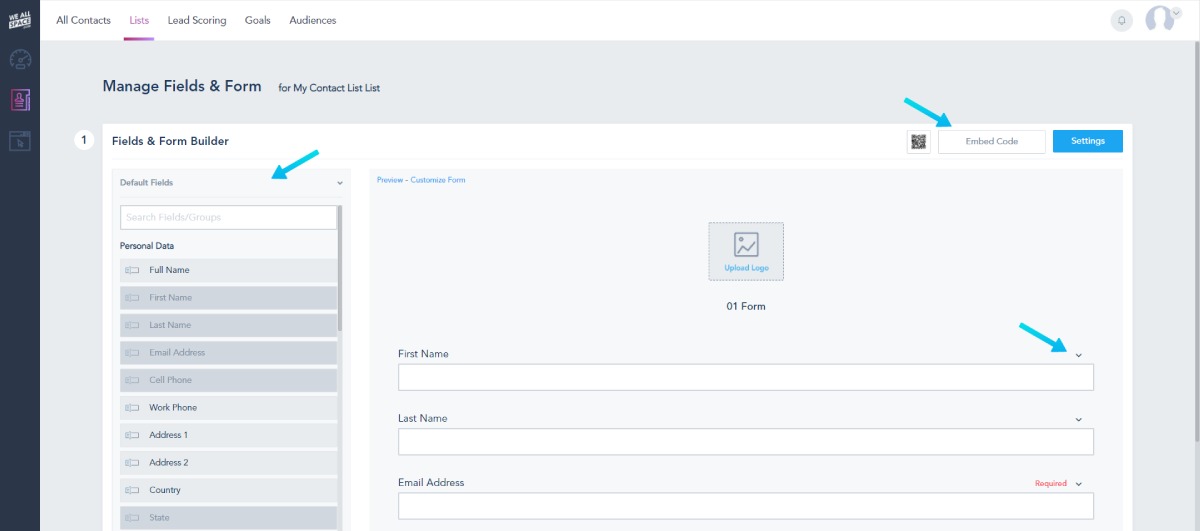Open the blue Settings button
This screenshot has width=1200, height=531.
point(1087,142)
